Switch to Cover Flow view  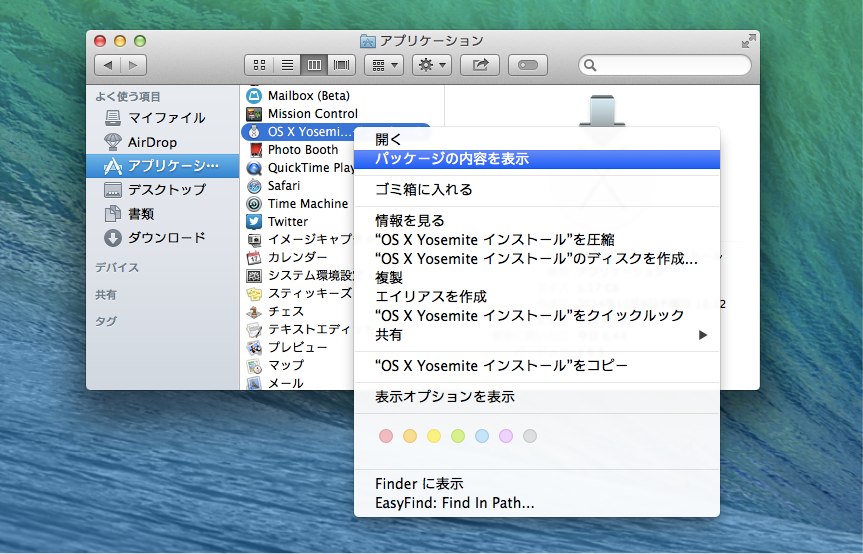pos(341,65)
